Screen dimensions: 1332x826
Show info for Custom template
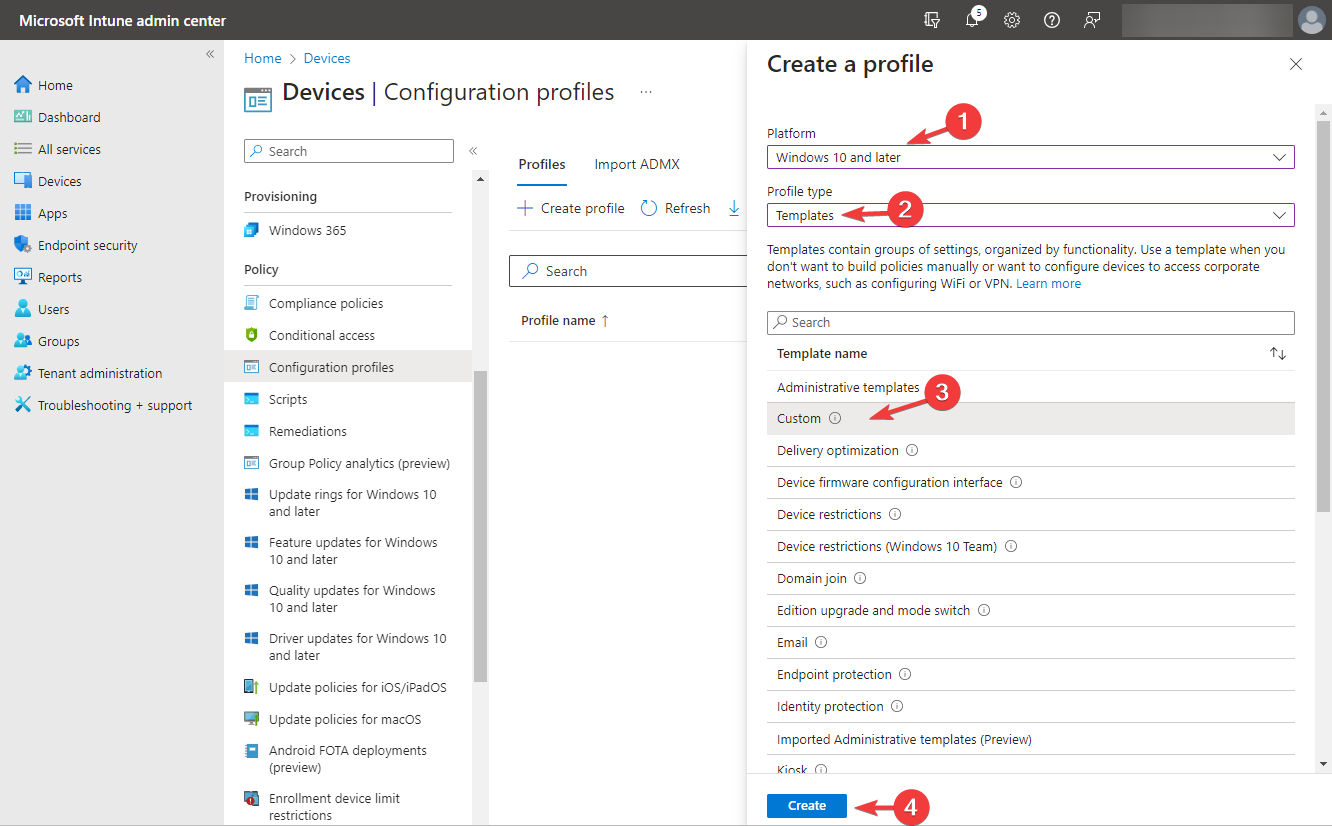(835, 418)
